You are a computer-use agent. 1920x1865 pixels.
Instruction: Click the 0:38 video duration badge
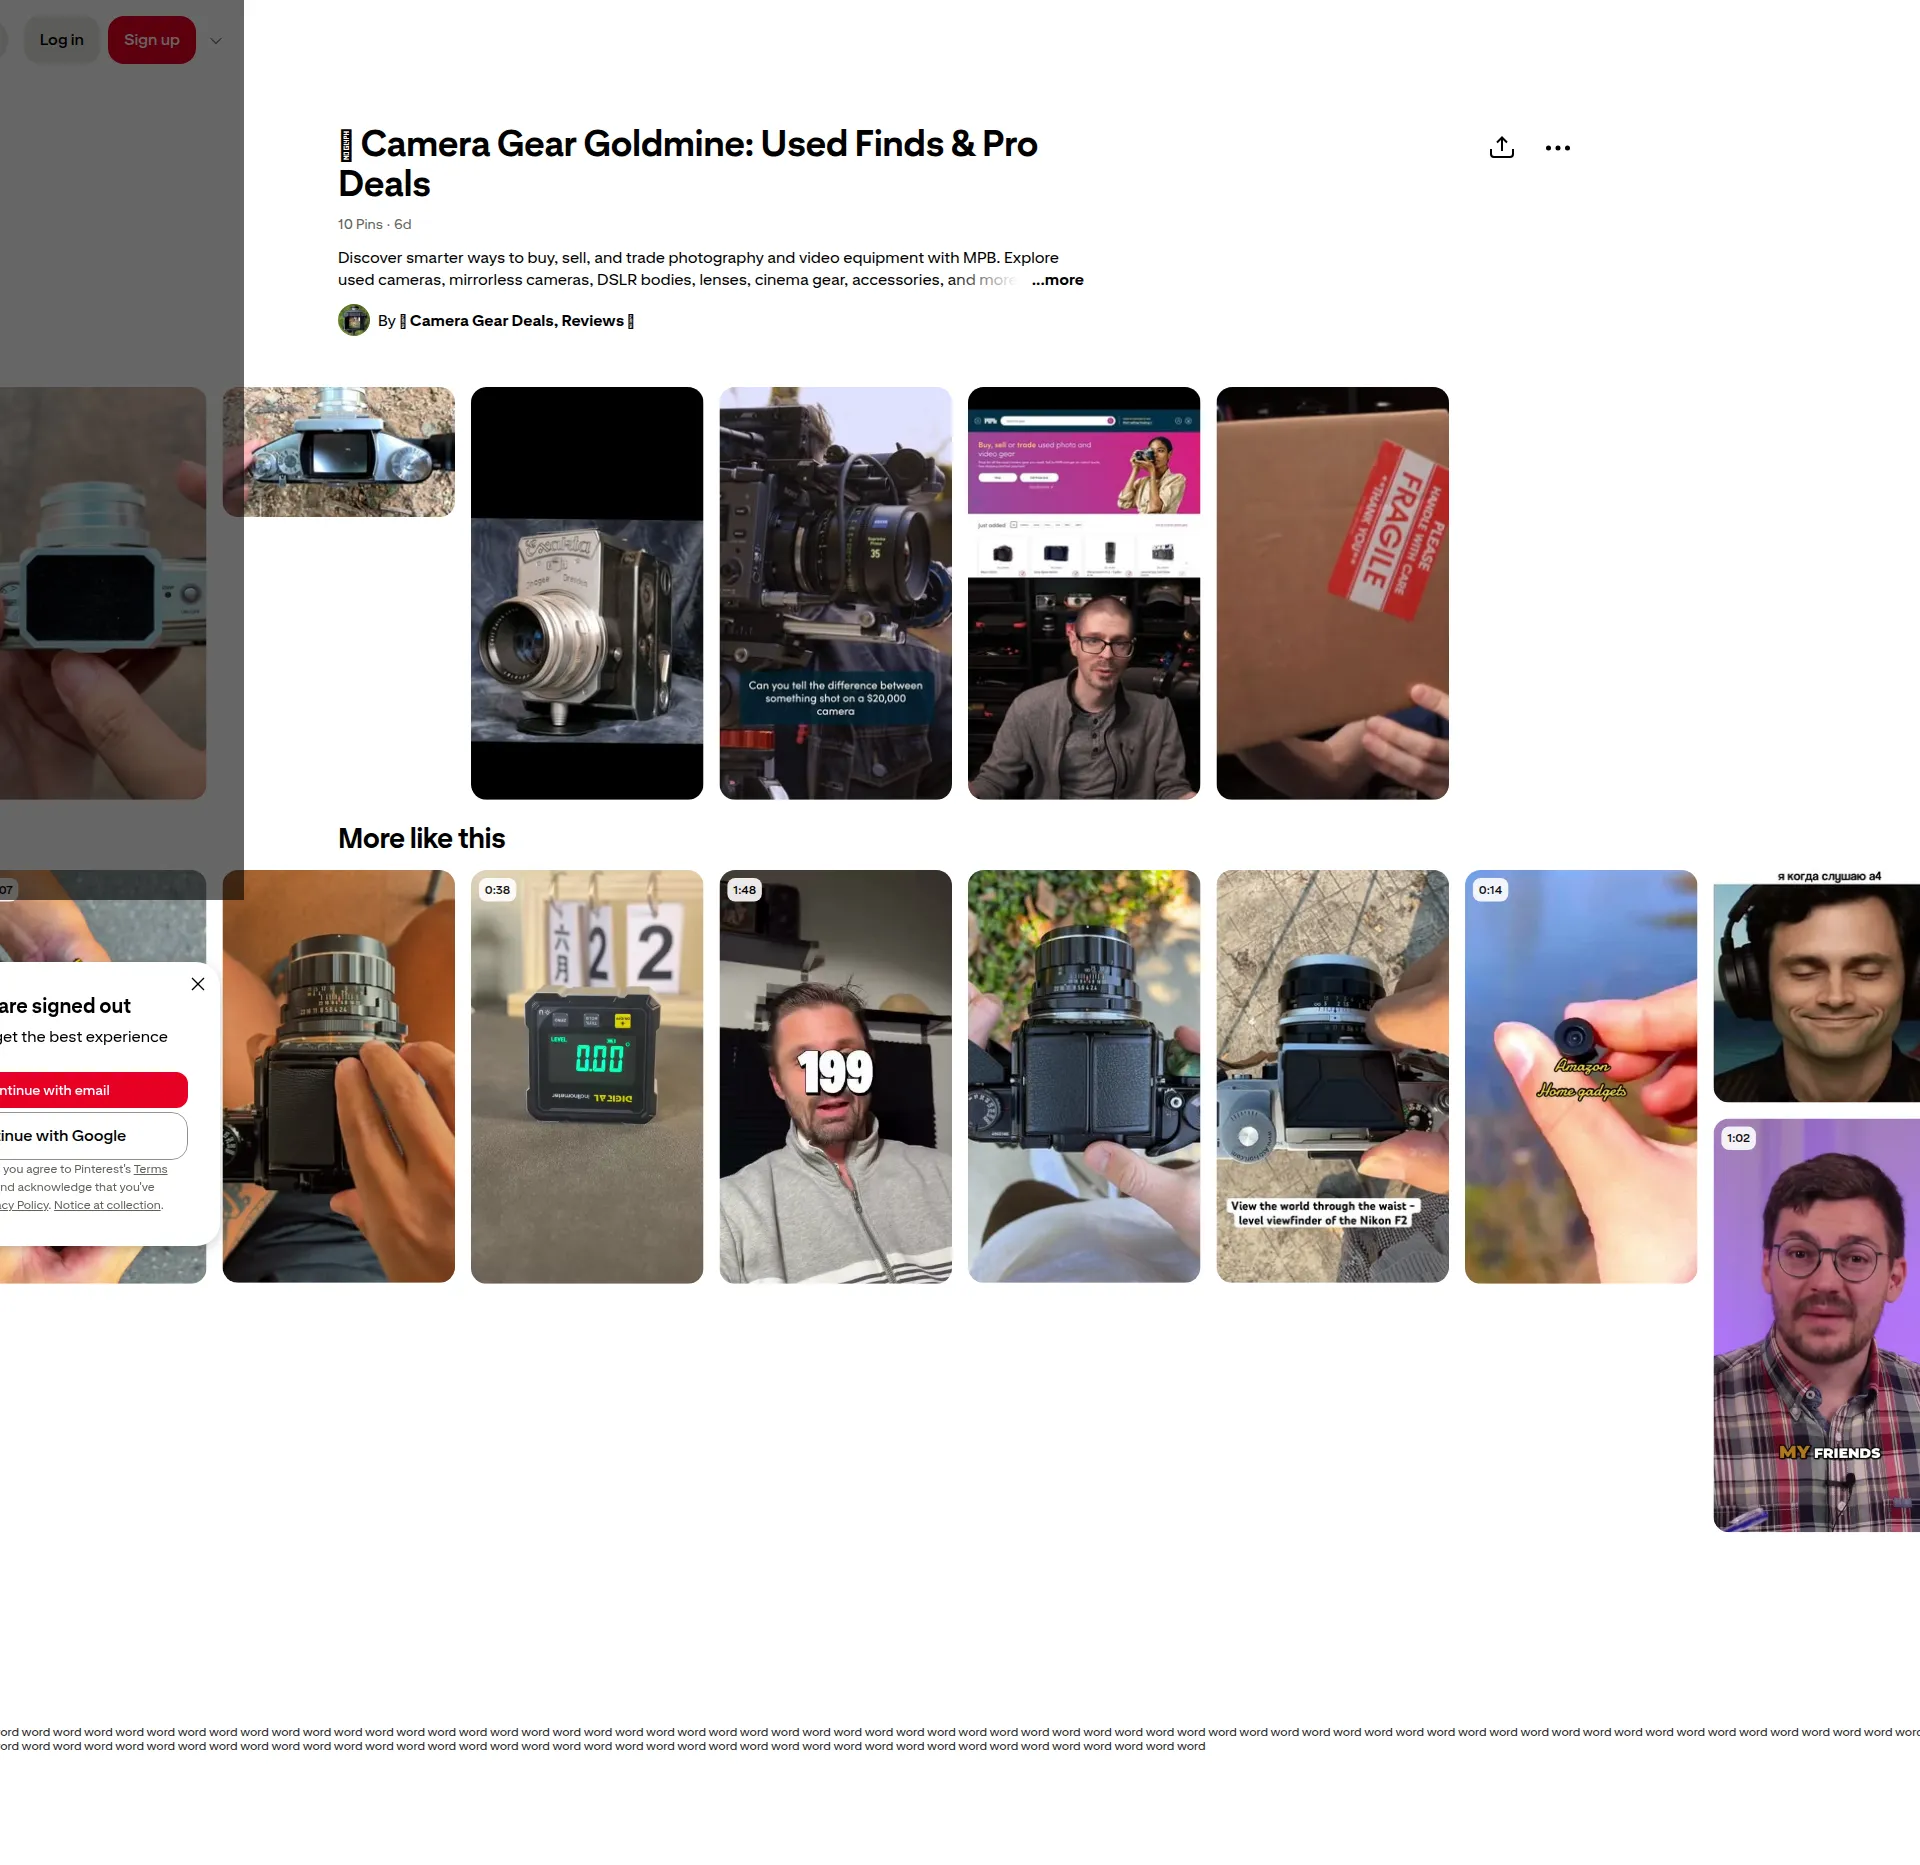point(497,890)
